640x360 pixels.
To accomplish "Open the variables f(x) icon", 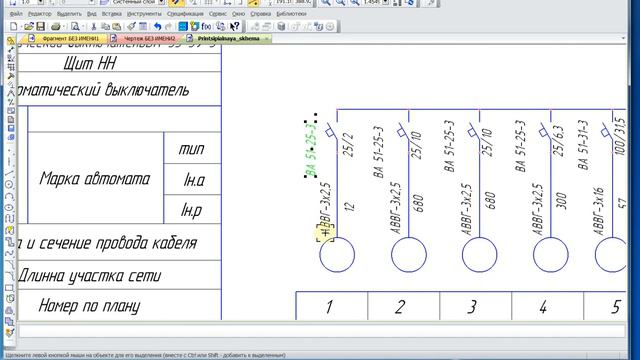I will point(206,27).
